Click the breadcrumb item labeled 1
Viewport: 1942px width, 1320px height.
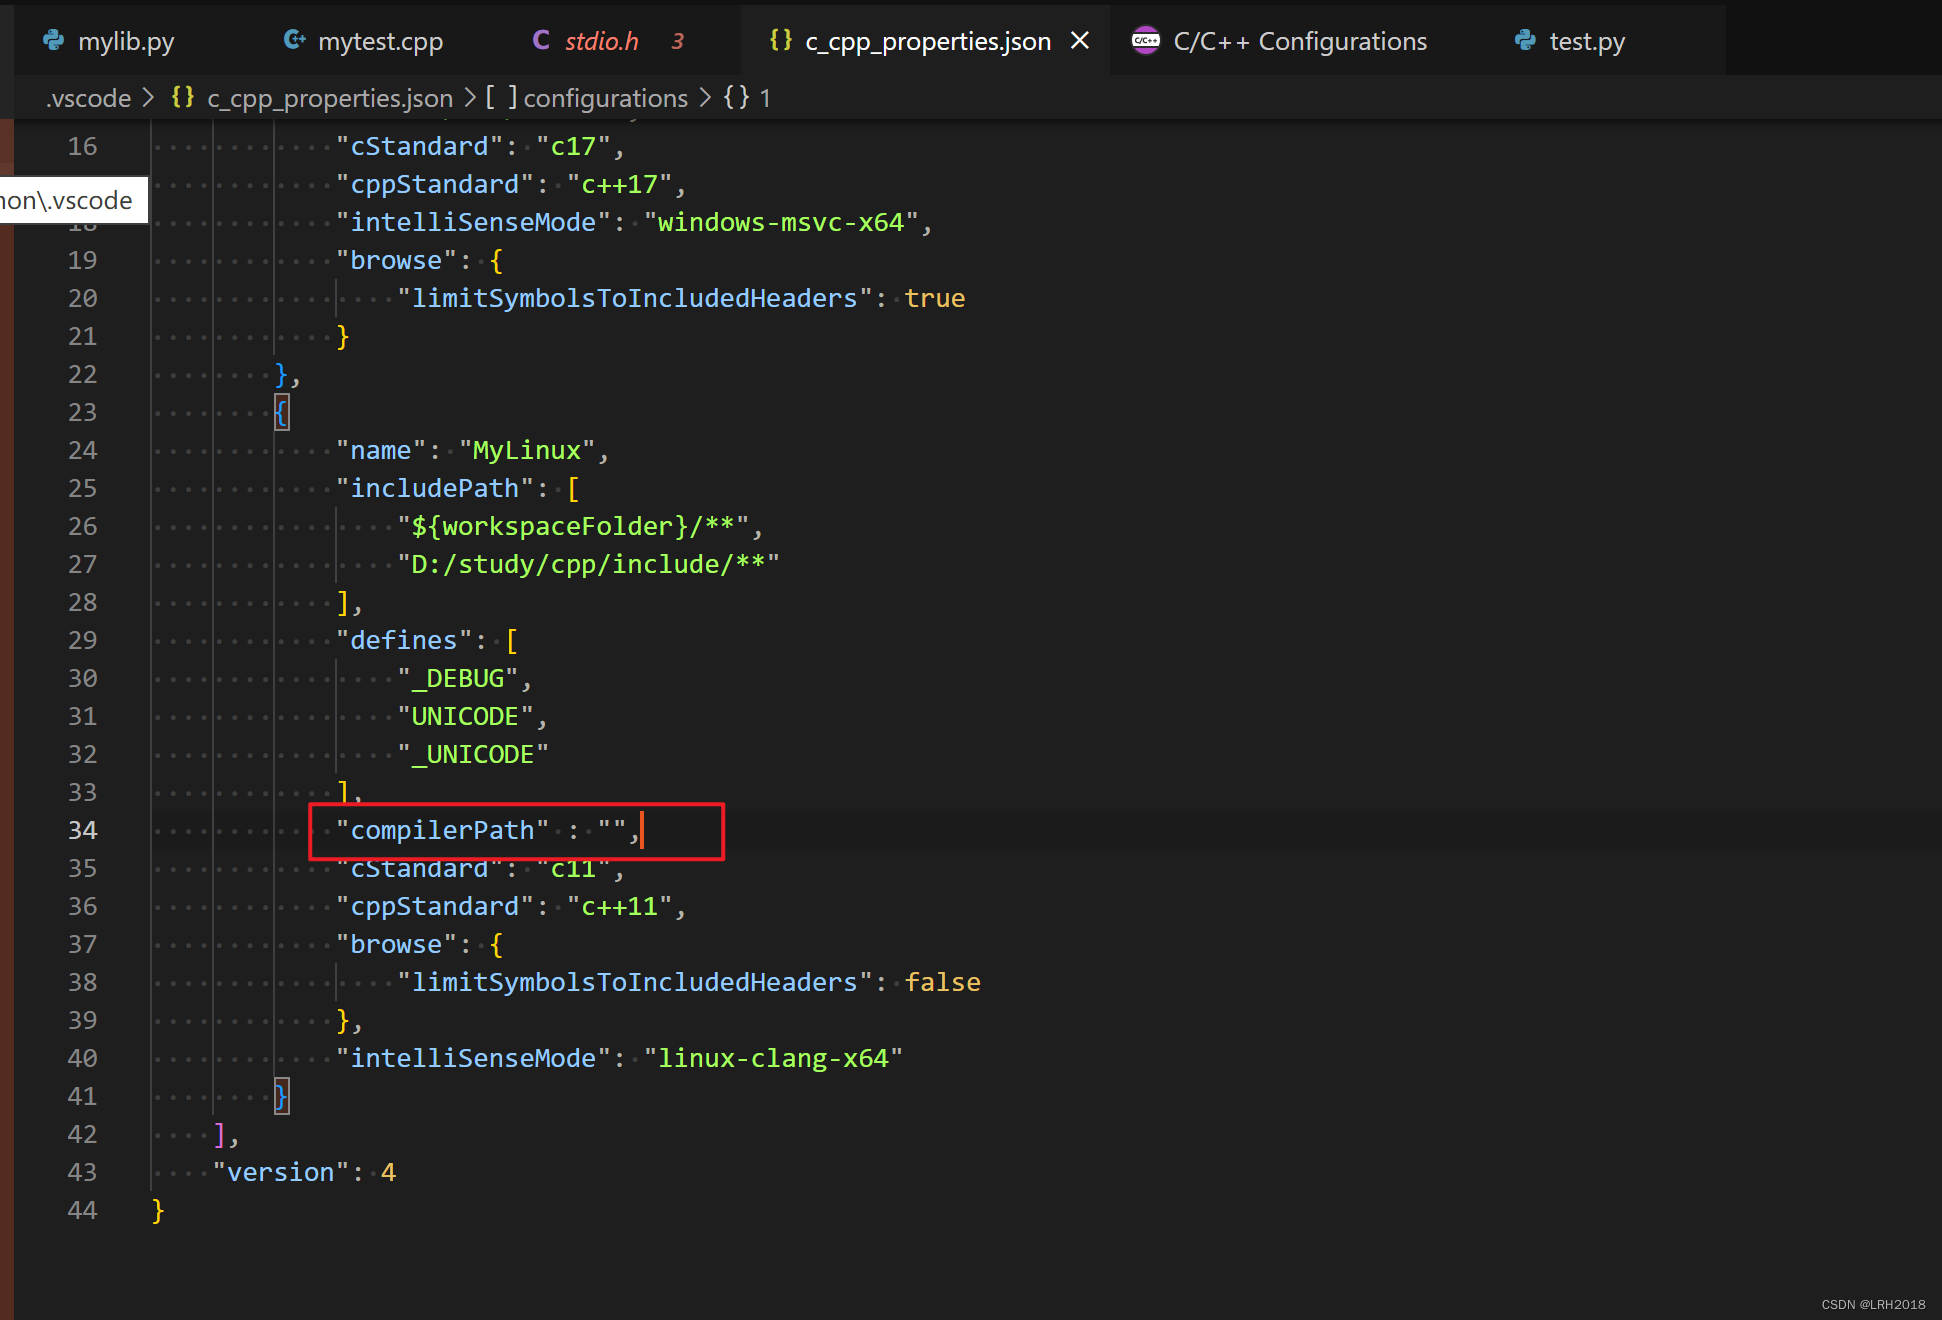764,98
